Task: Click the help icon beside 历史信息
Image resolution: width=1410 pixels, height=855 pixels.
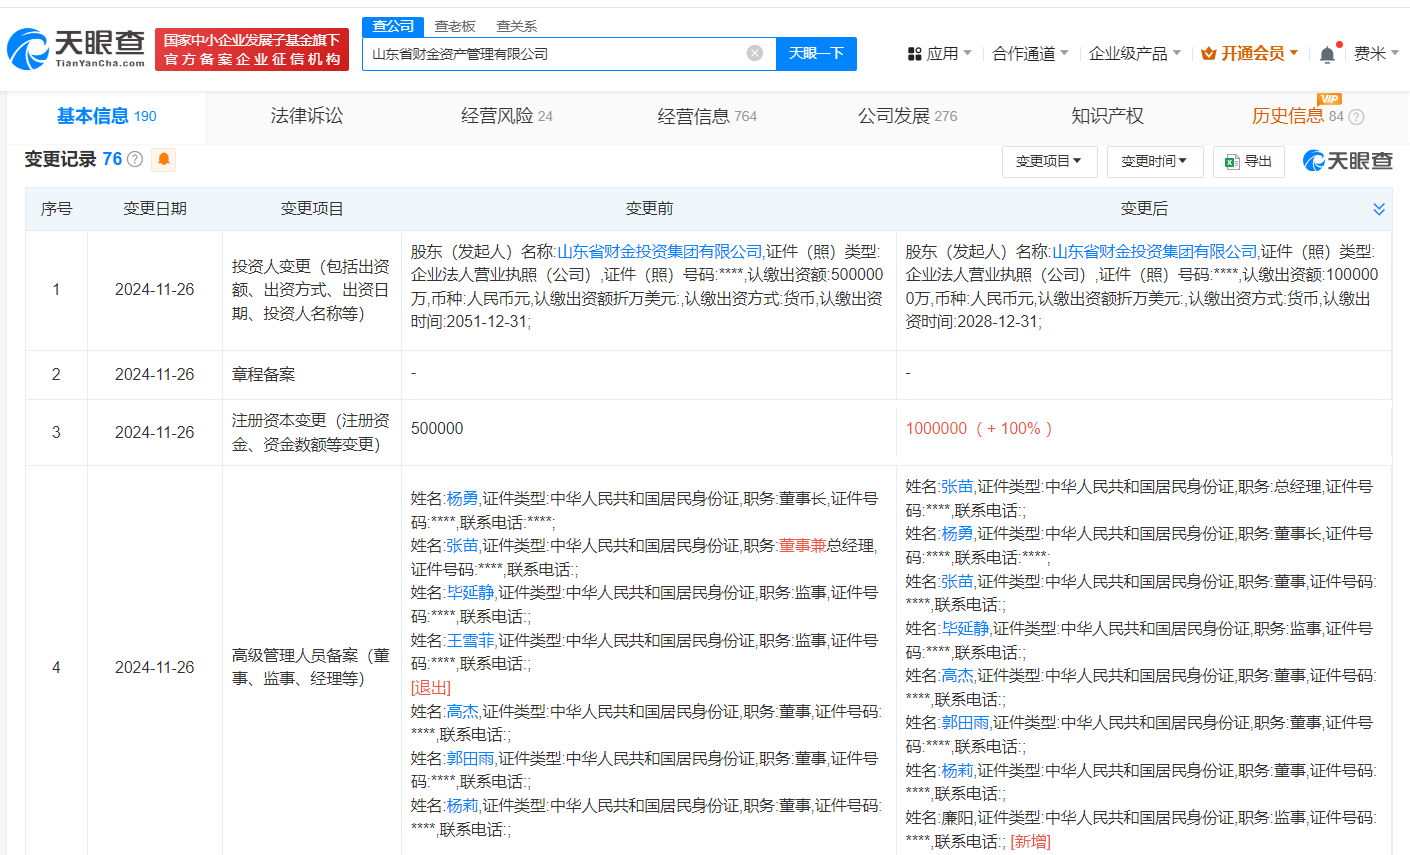Action: pos(1356,117)
